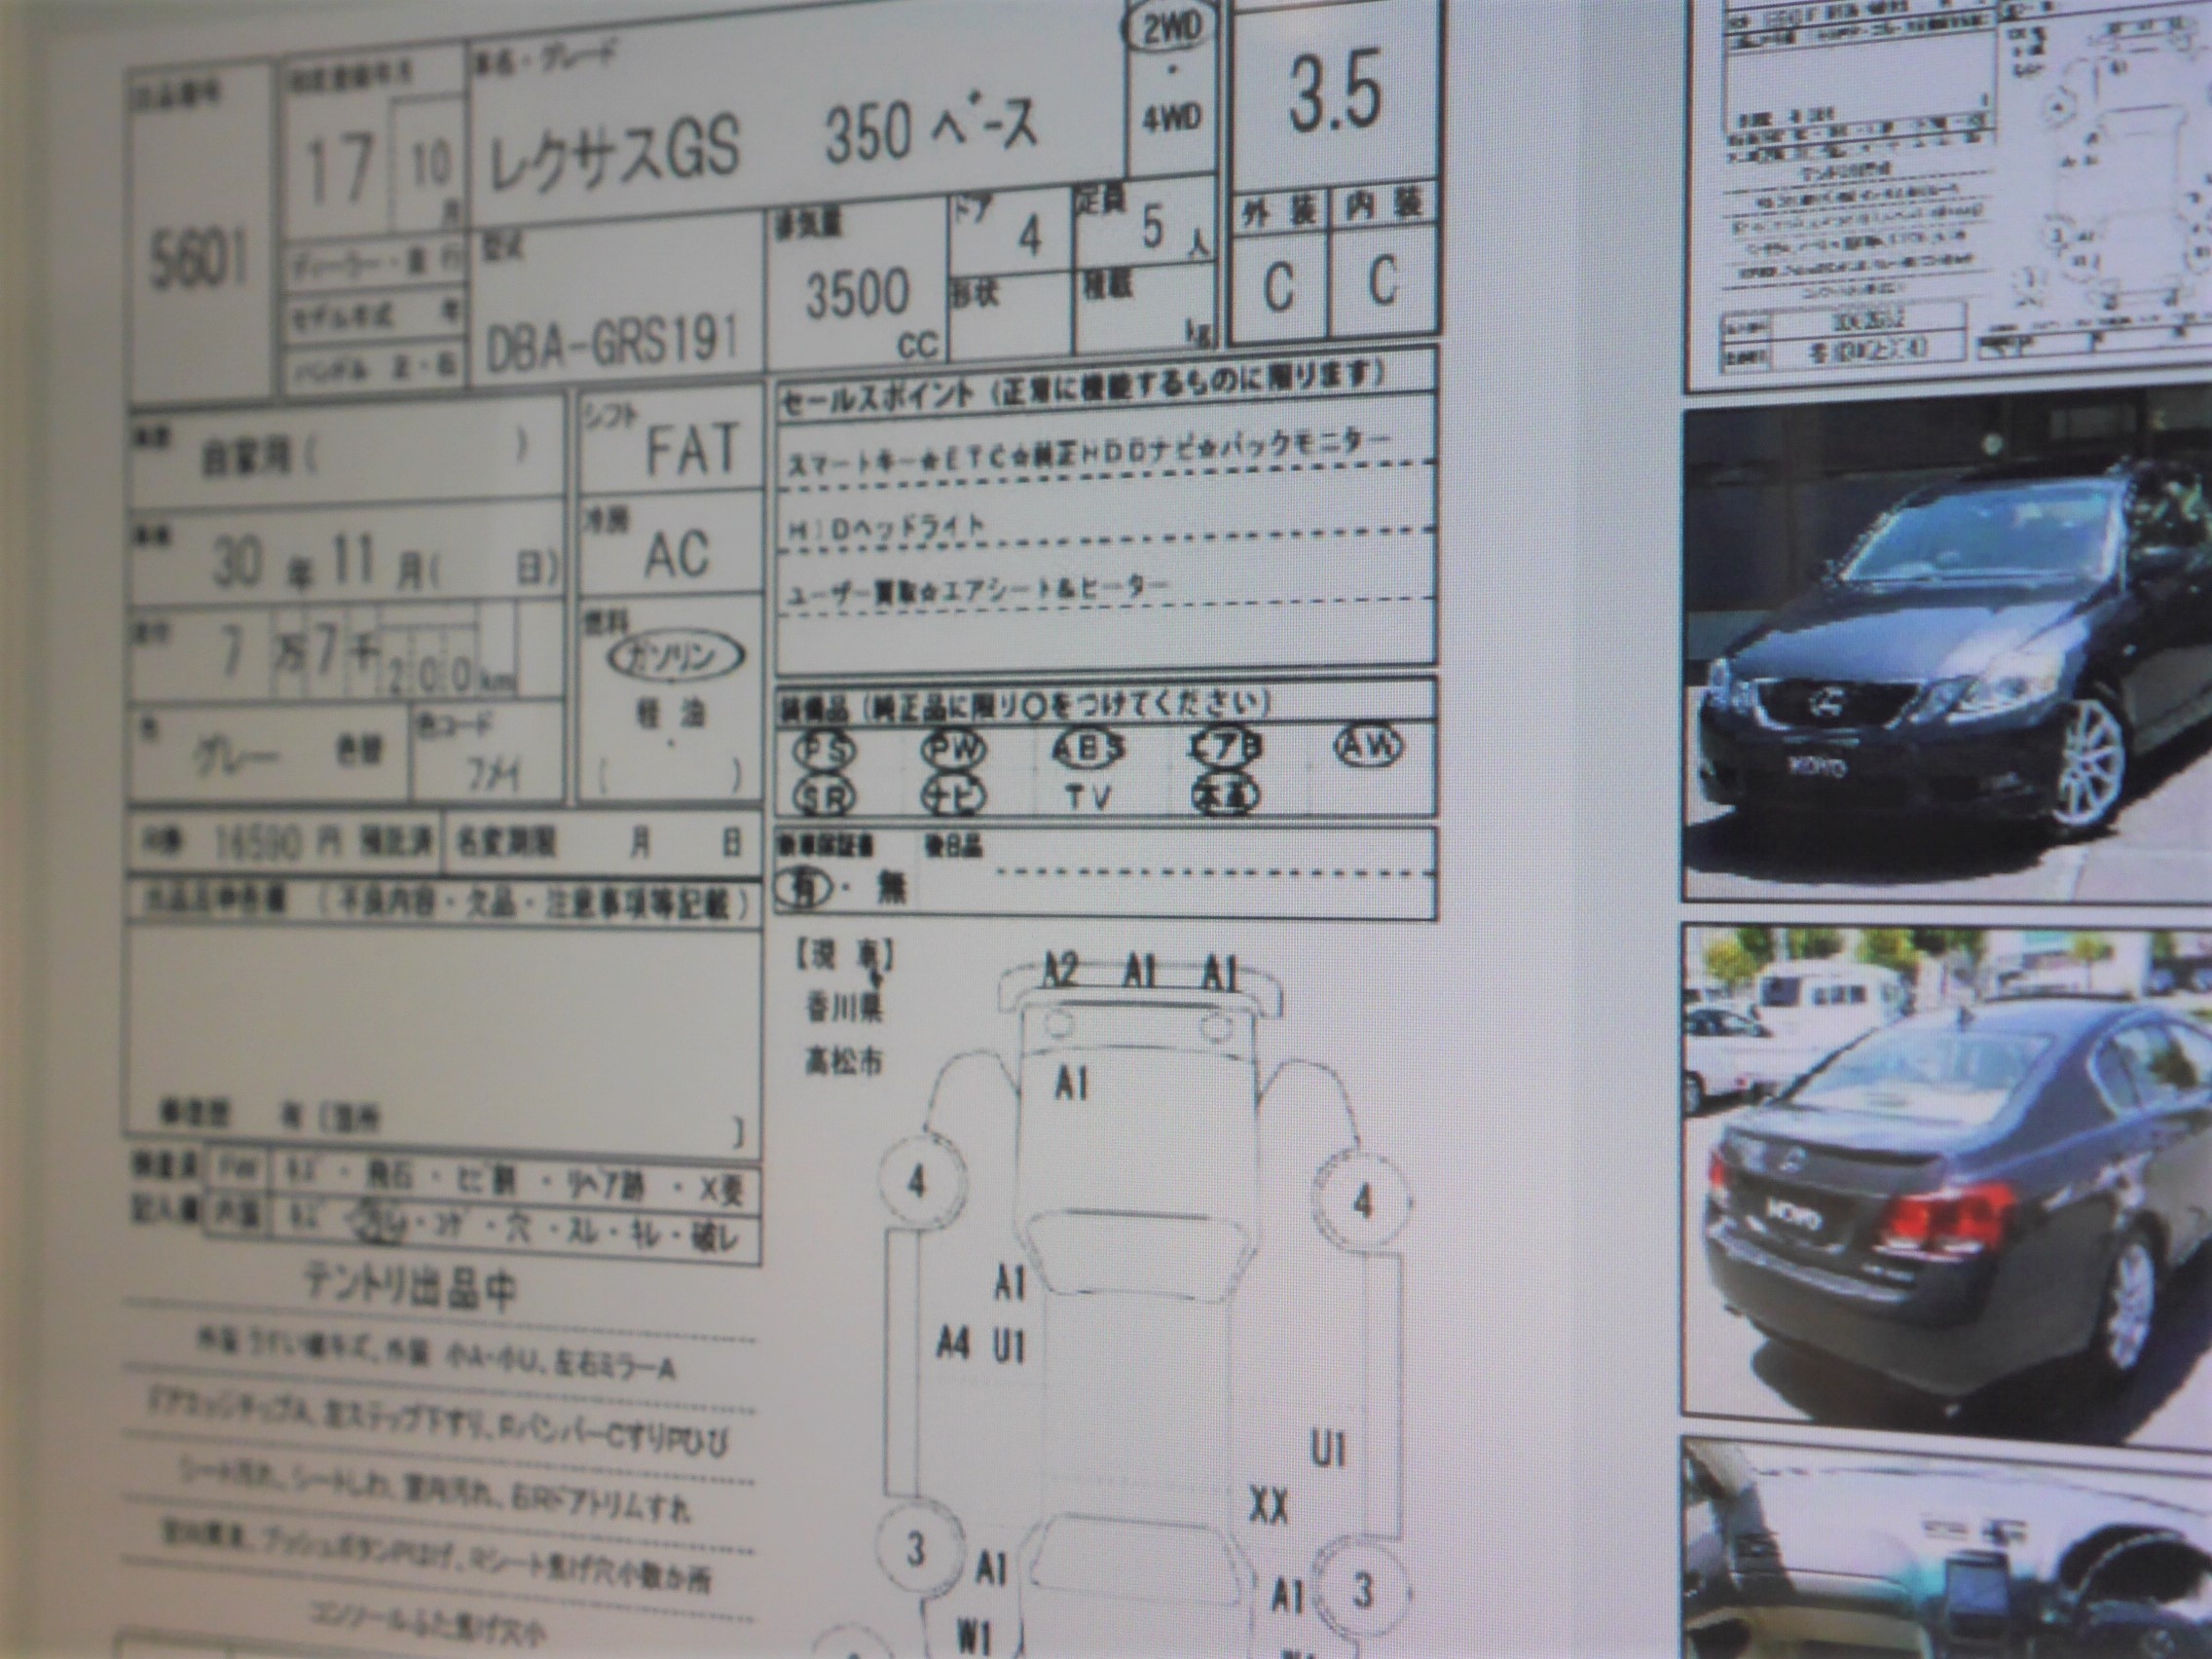
Task: Click the uncircled TV equipment label
Action: pos(1087,796)
